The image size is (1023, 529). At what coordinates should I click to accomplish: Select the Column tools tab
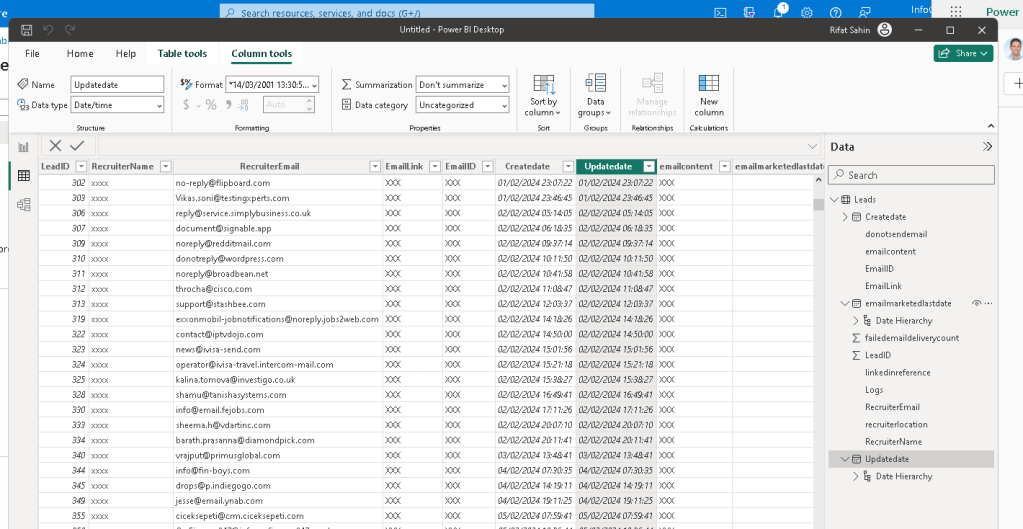(x=262, y=53)
